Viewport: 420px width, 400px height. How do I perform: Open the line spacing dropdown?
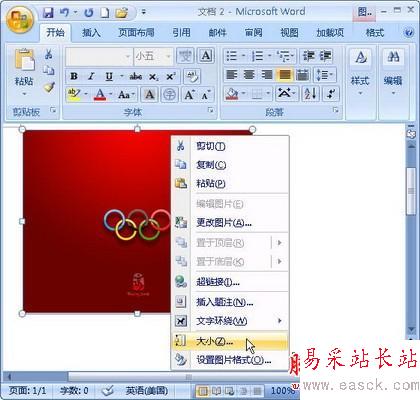[x=324, y=75]
